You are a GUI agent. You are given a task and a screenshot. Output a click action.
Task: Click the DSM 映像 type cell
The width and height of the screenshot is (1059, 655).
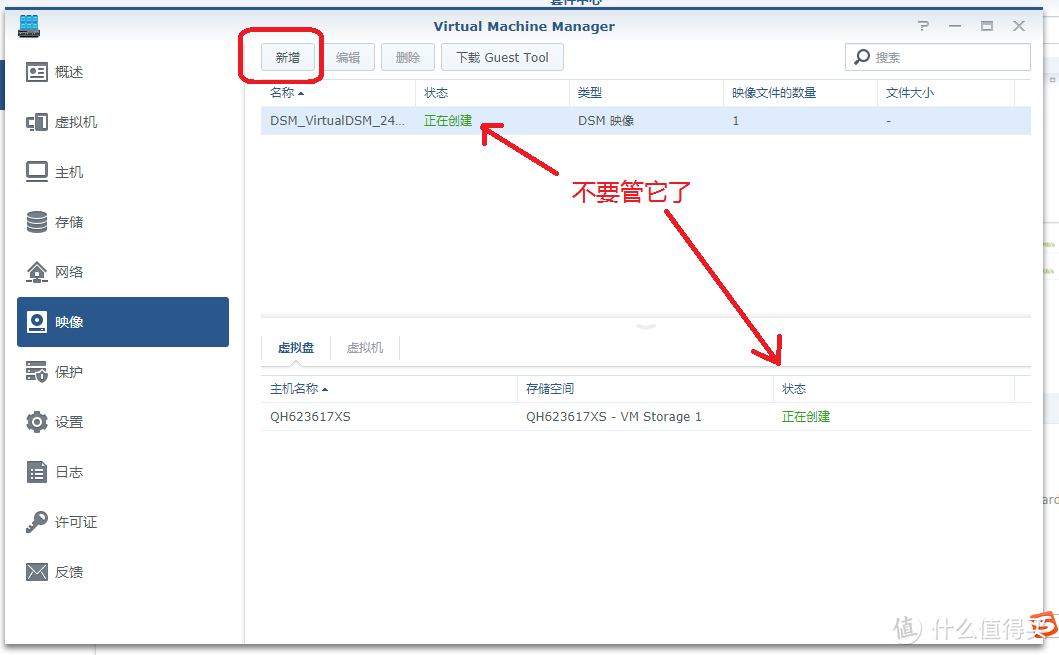pos(606,121)
